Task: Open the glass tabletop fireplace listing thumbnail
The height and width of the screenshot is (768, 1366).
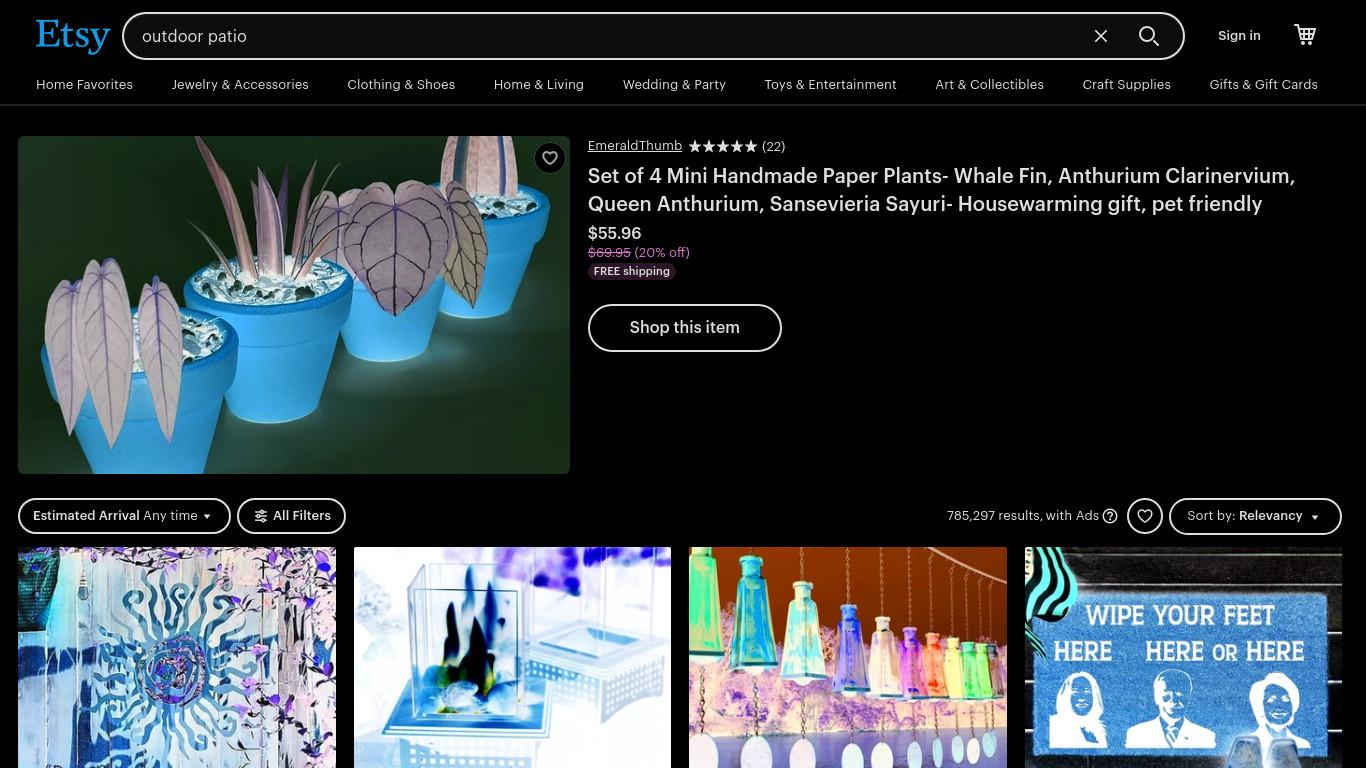Action: coord(512,657)
